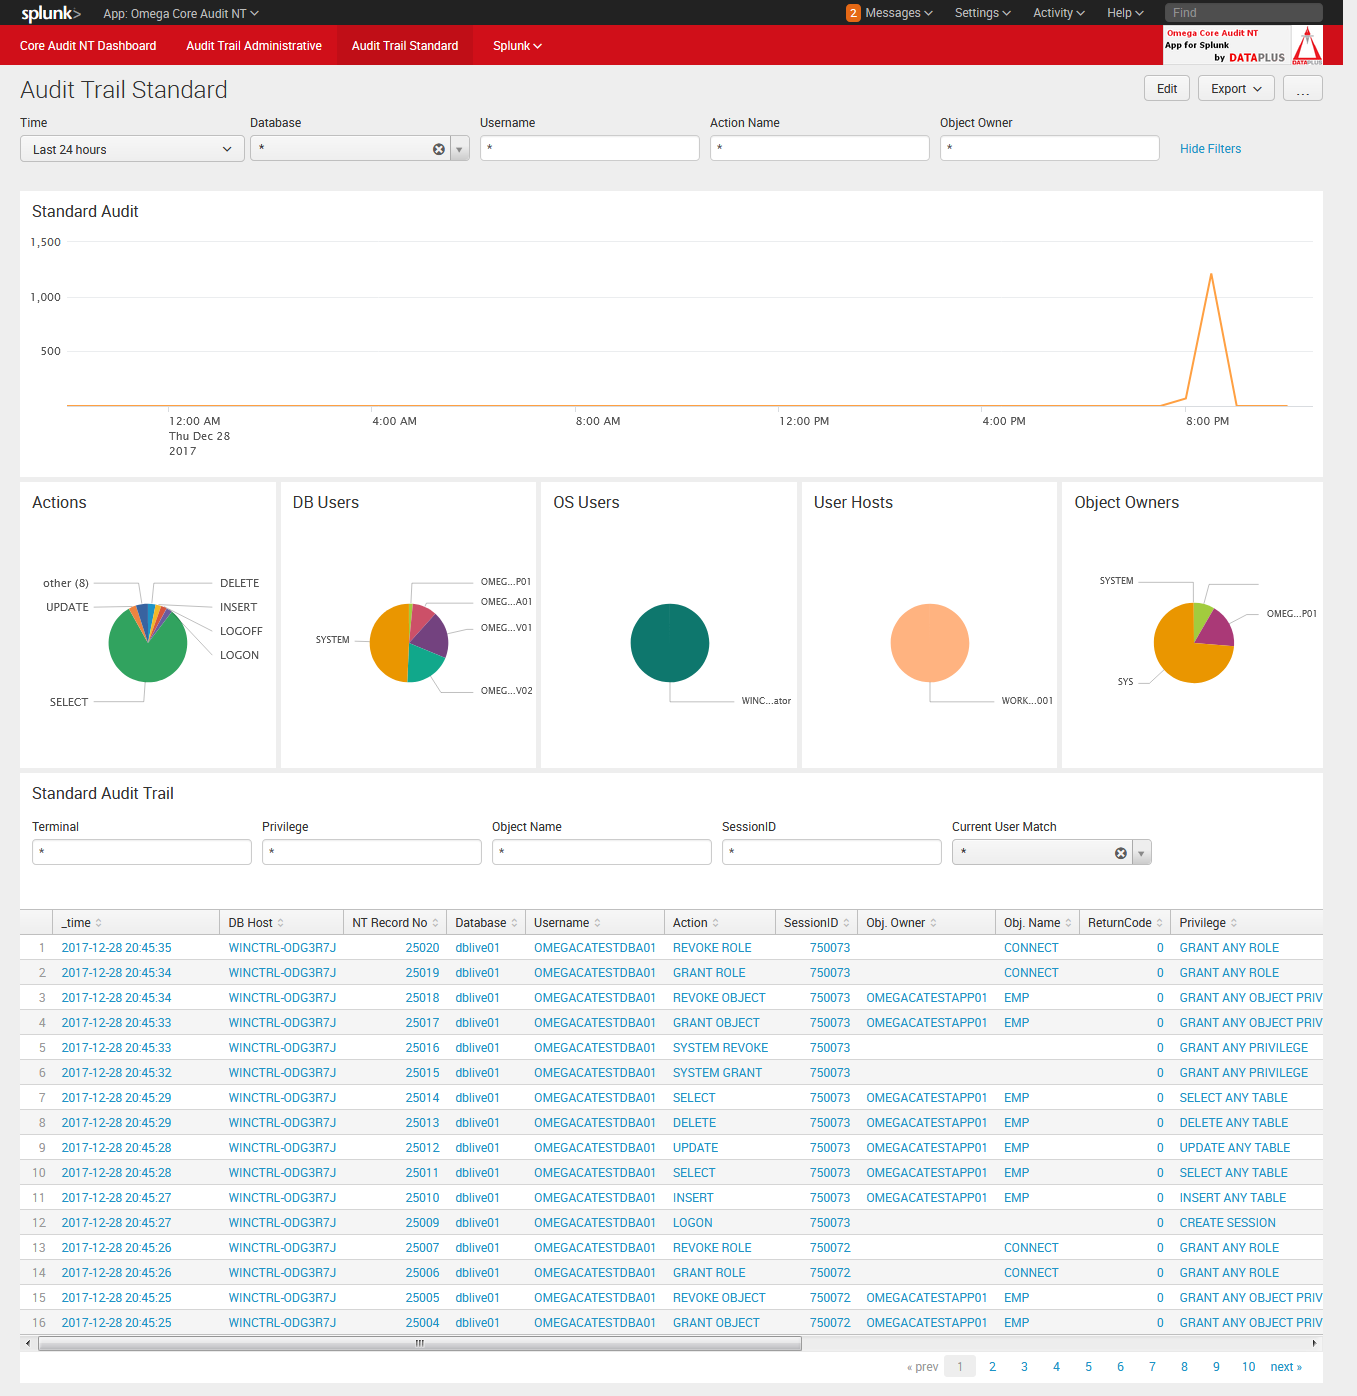Open the ellipsis more-options button
1357x1396 pixels.
pos(1302,88)
